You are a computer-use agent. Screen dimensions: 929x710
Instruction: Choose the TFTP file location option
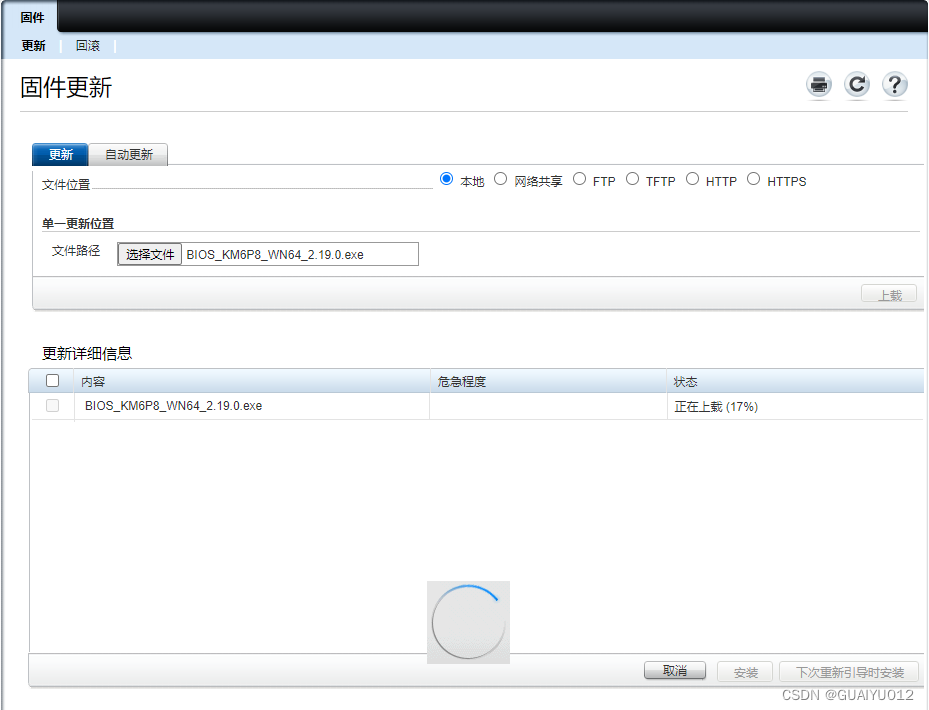tap(632, 179)
